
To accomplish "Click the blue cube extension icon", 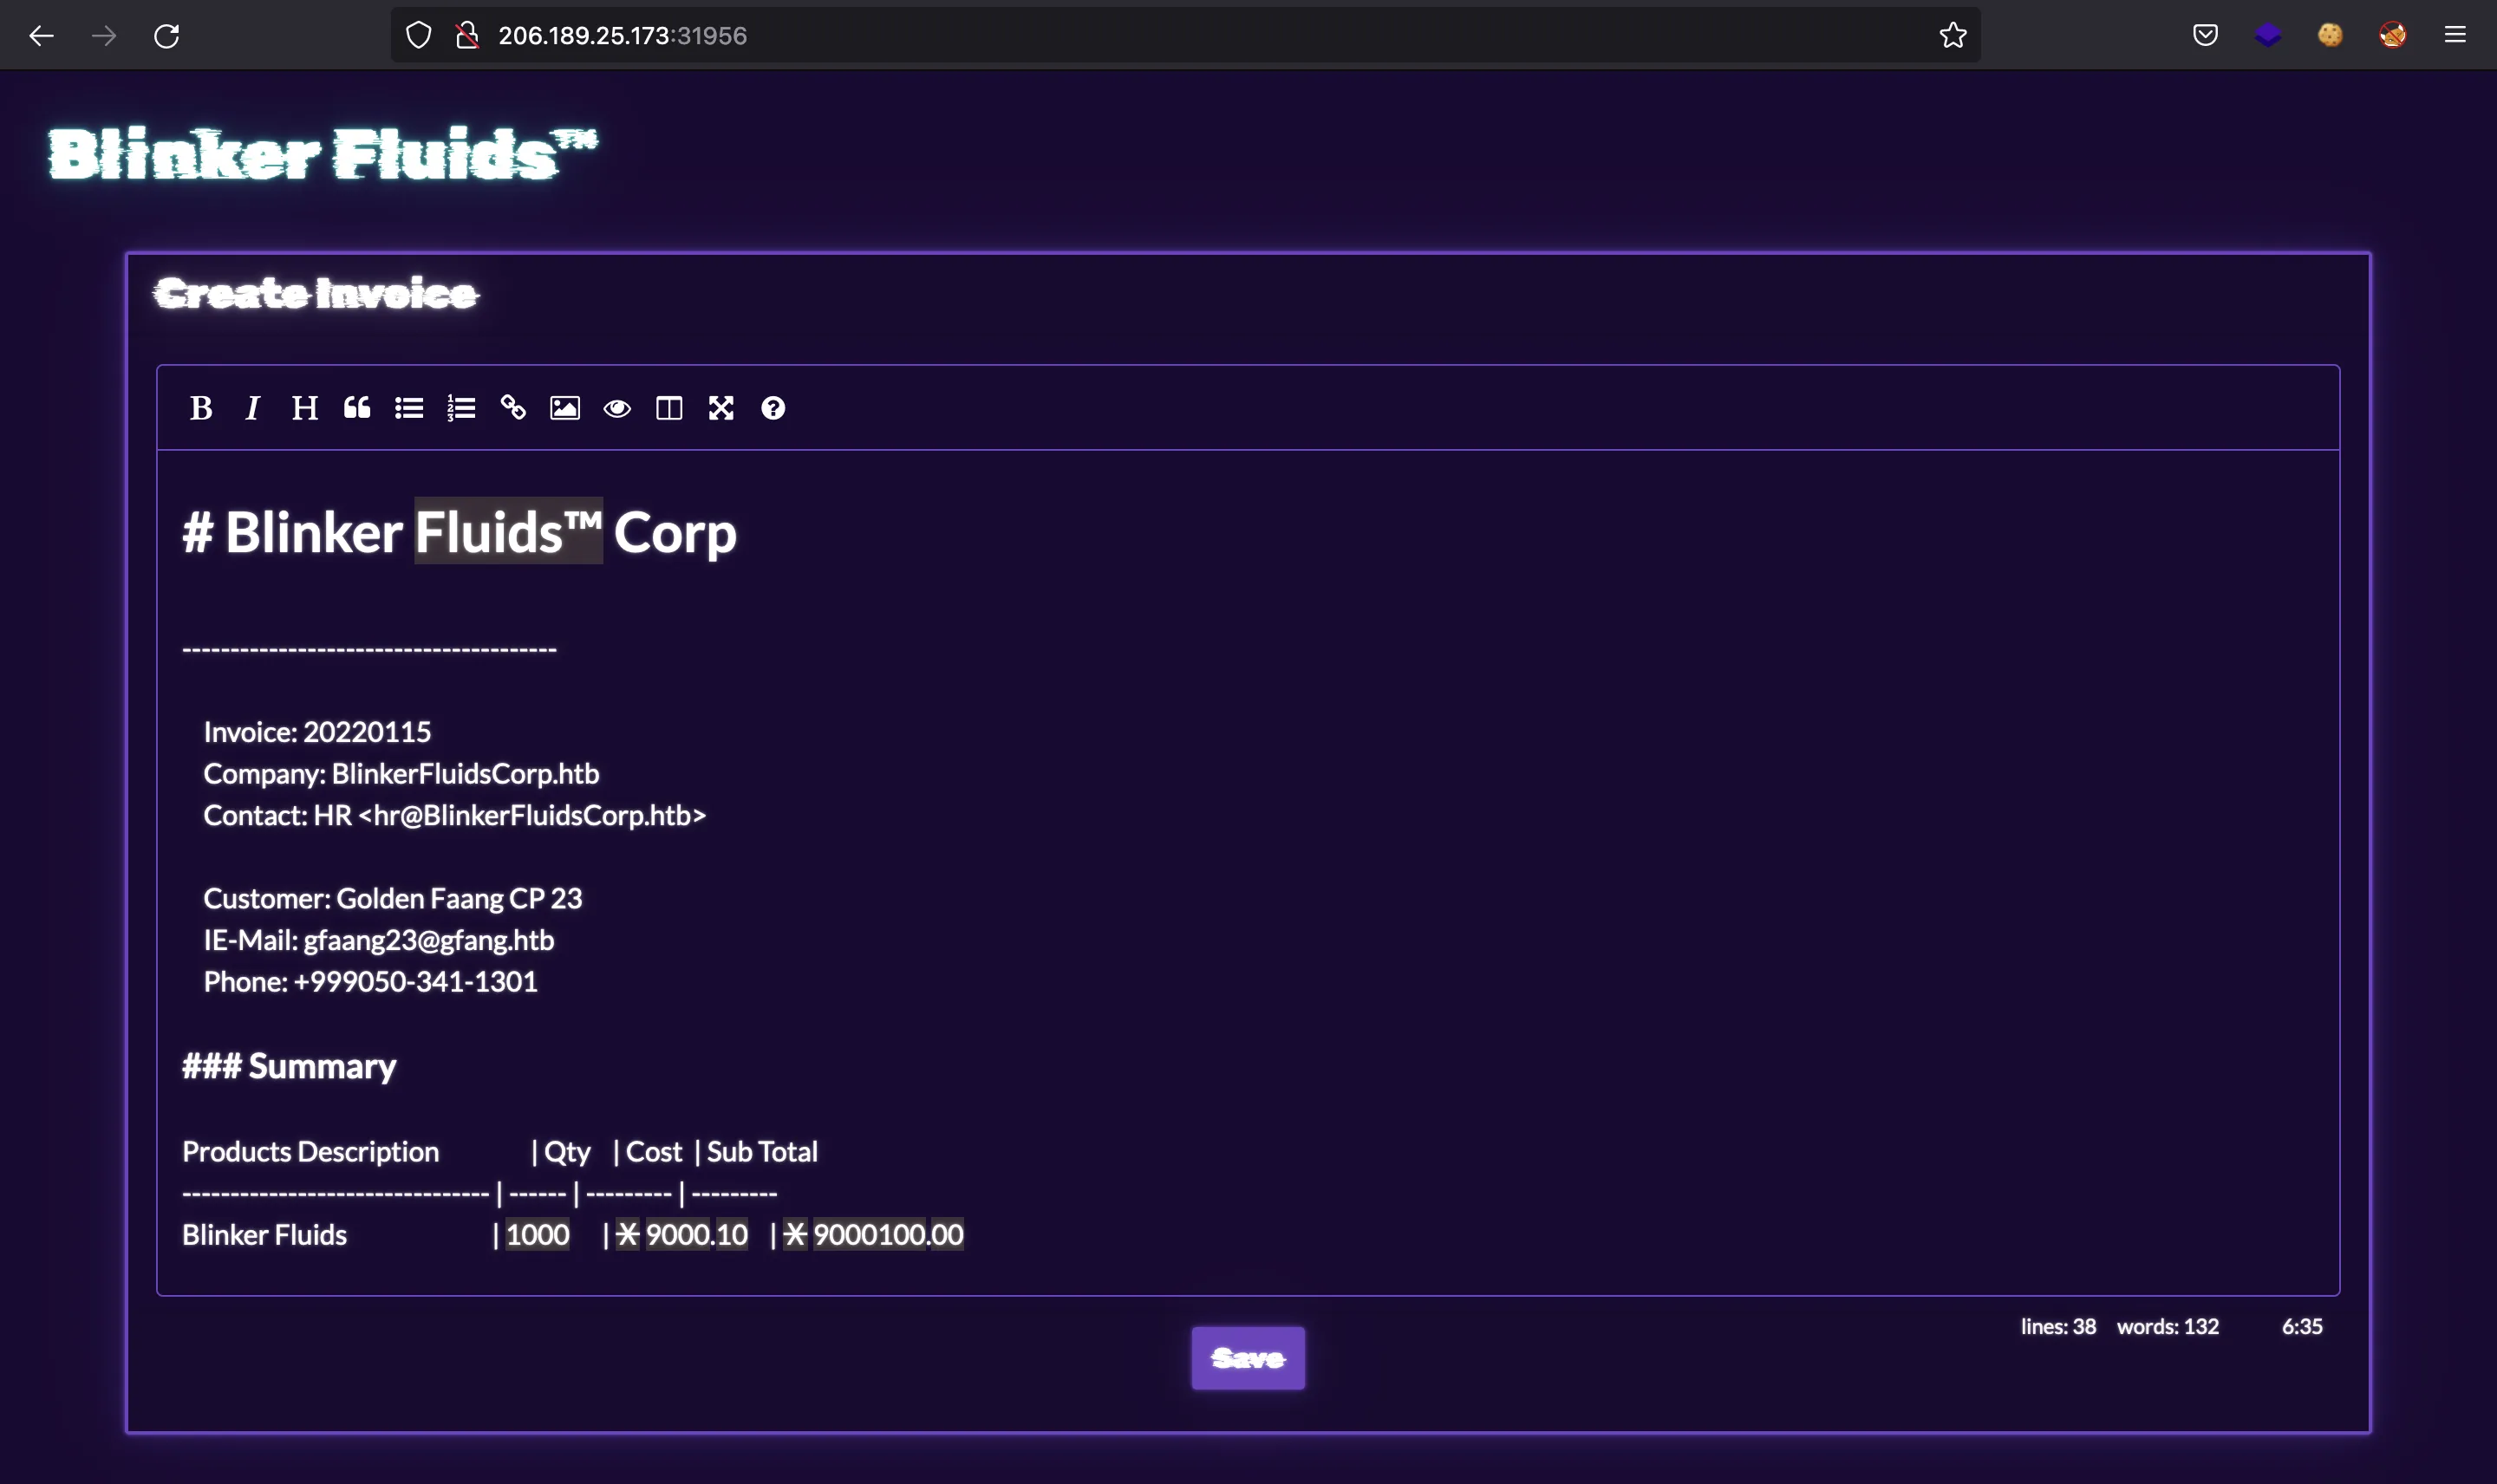I will point(2268,35).
